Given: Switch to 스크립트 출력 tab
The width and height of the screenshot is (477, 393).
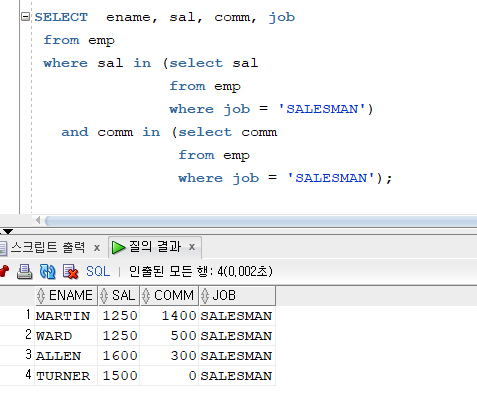Looking at the screenshot, I should 48,247.
